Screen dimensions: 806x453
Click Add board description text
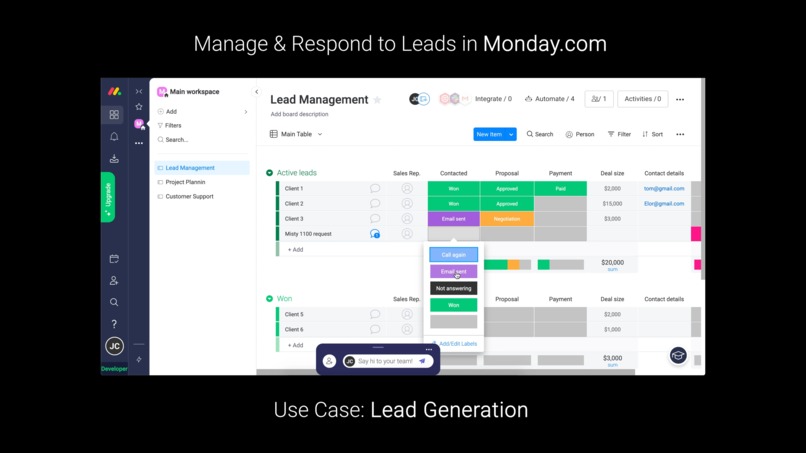coord(299,114)
